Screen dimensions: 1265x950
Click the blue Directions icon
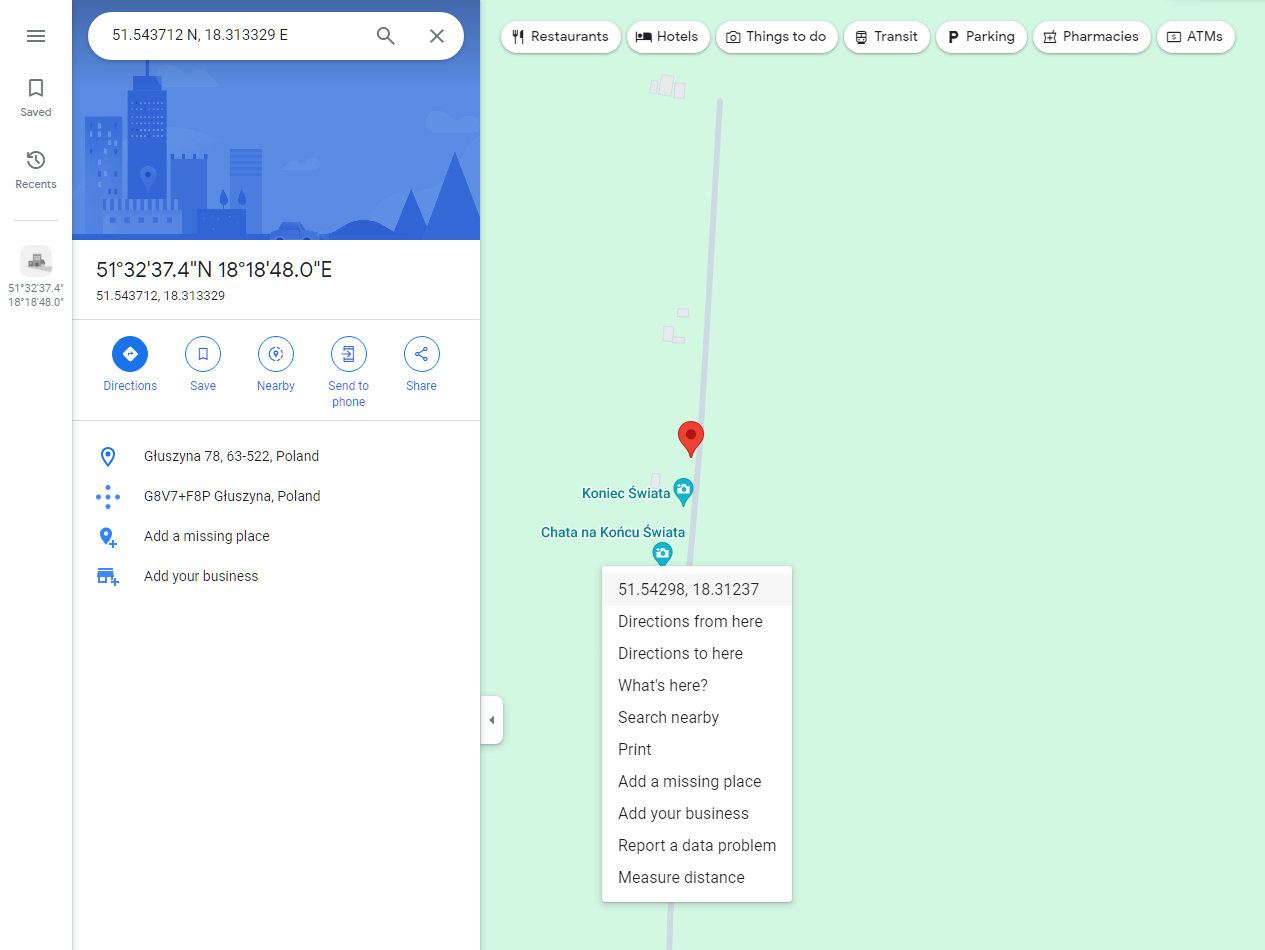(x=130, y=354)
